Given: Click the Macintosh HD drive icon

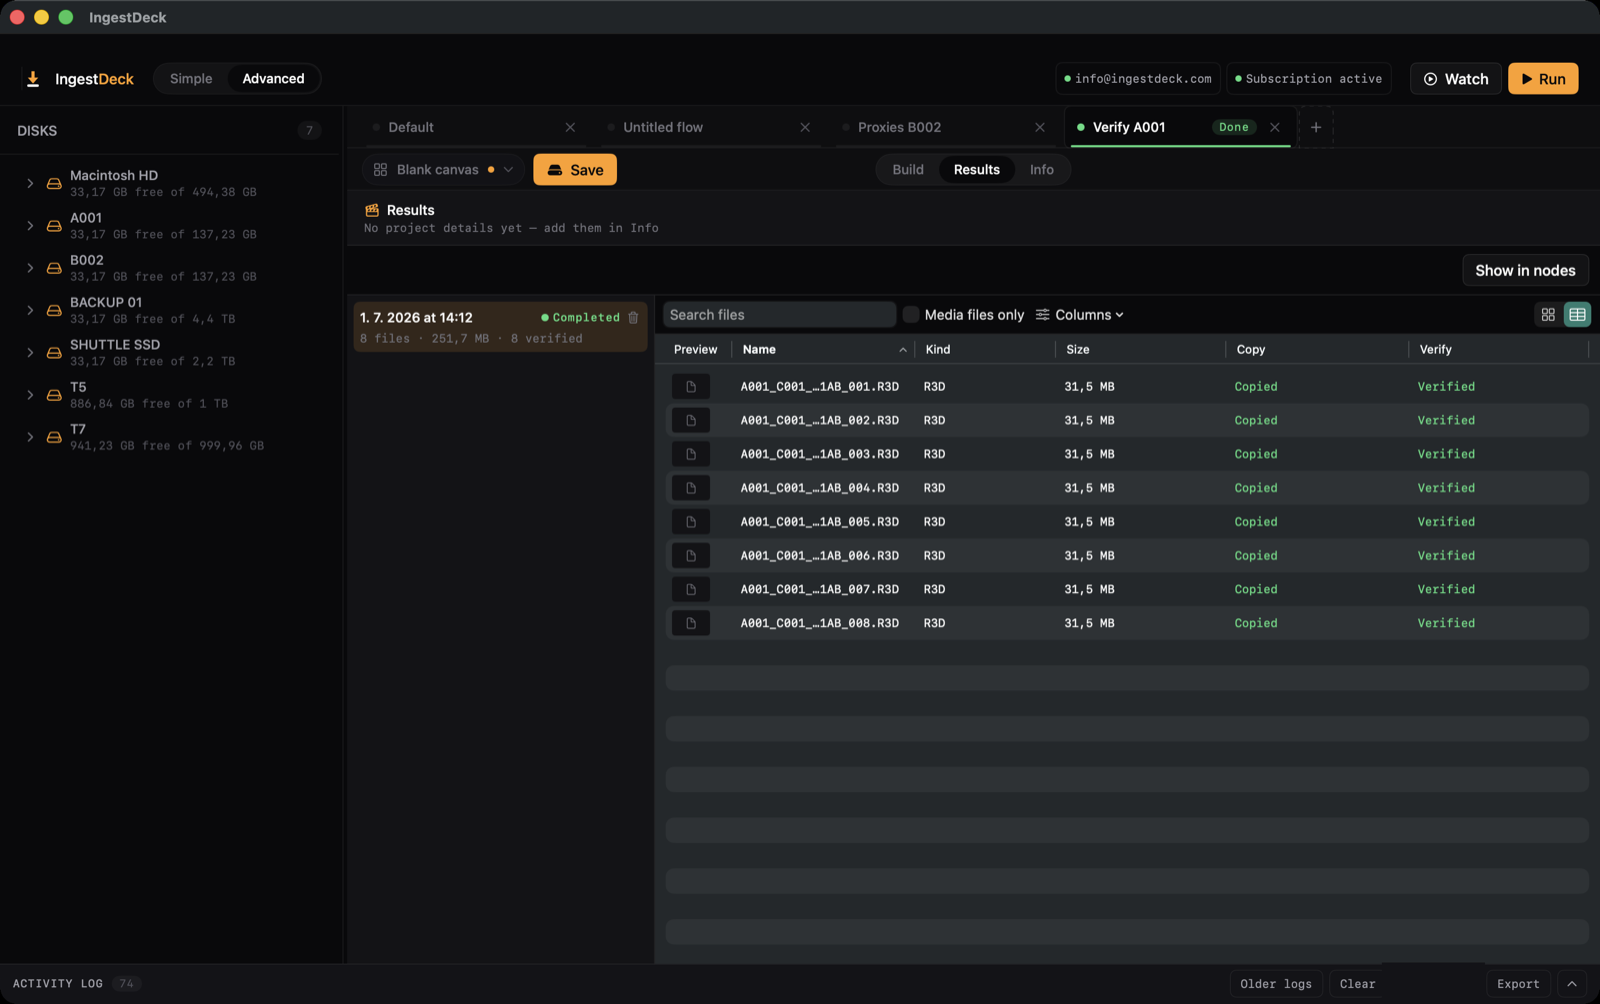Looking at the screenshot, I should pos(54,184).
